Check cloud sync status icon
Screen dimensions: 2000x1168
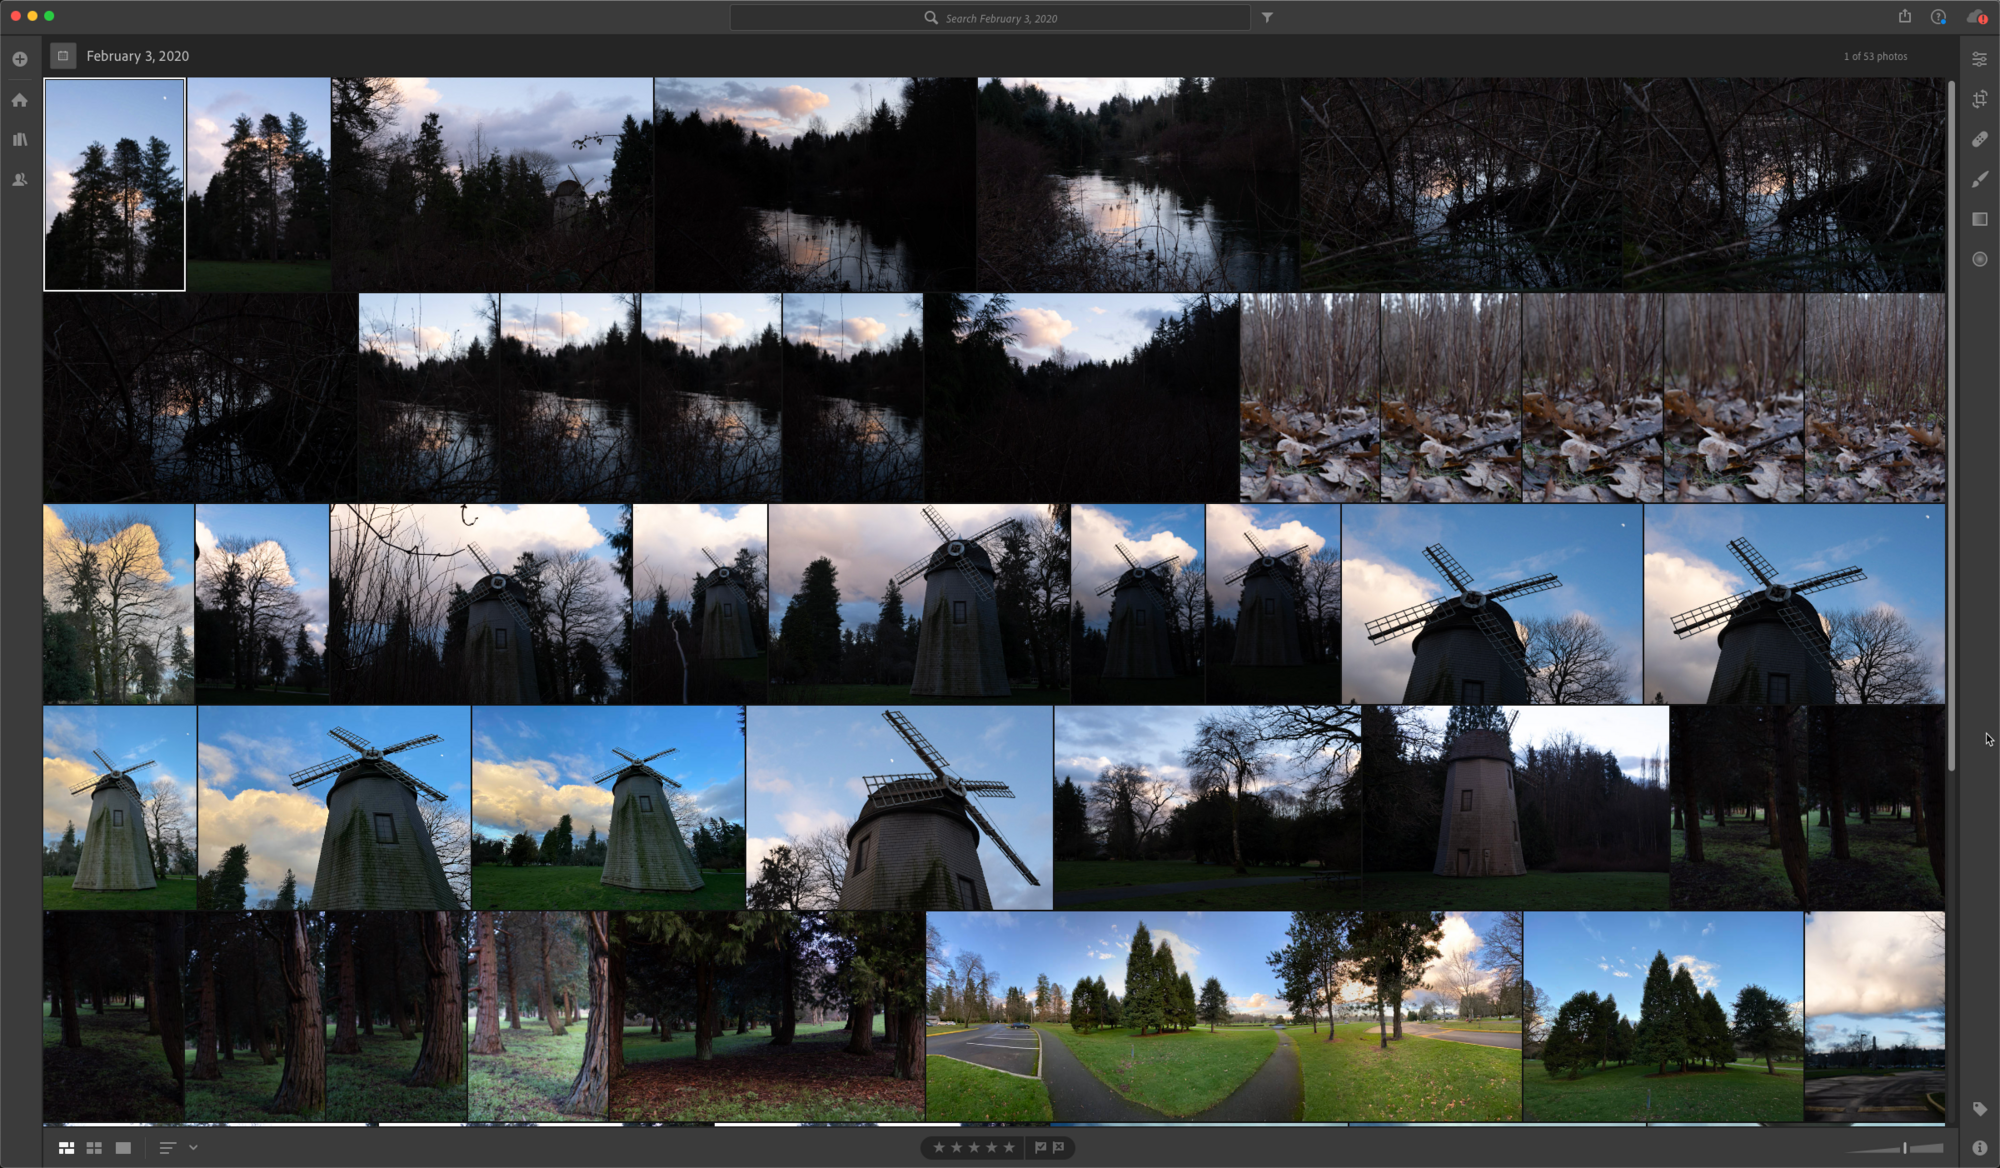tap(1976, 17)
